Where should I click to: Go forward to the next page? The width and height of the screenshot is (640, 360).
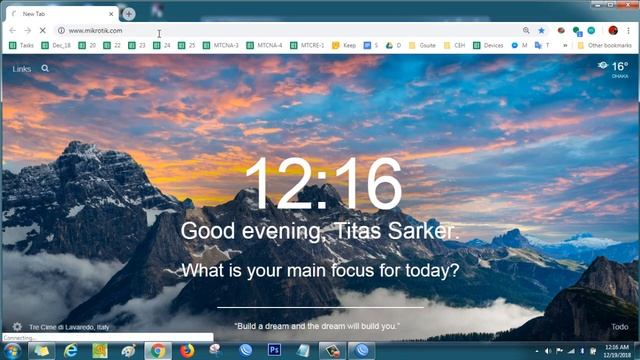27,30
